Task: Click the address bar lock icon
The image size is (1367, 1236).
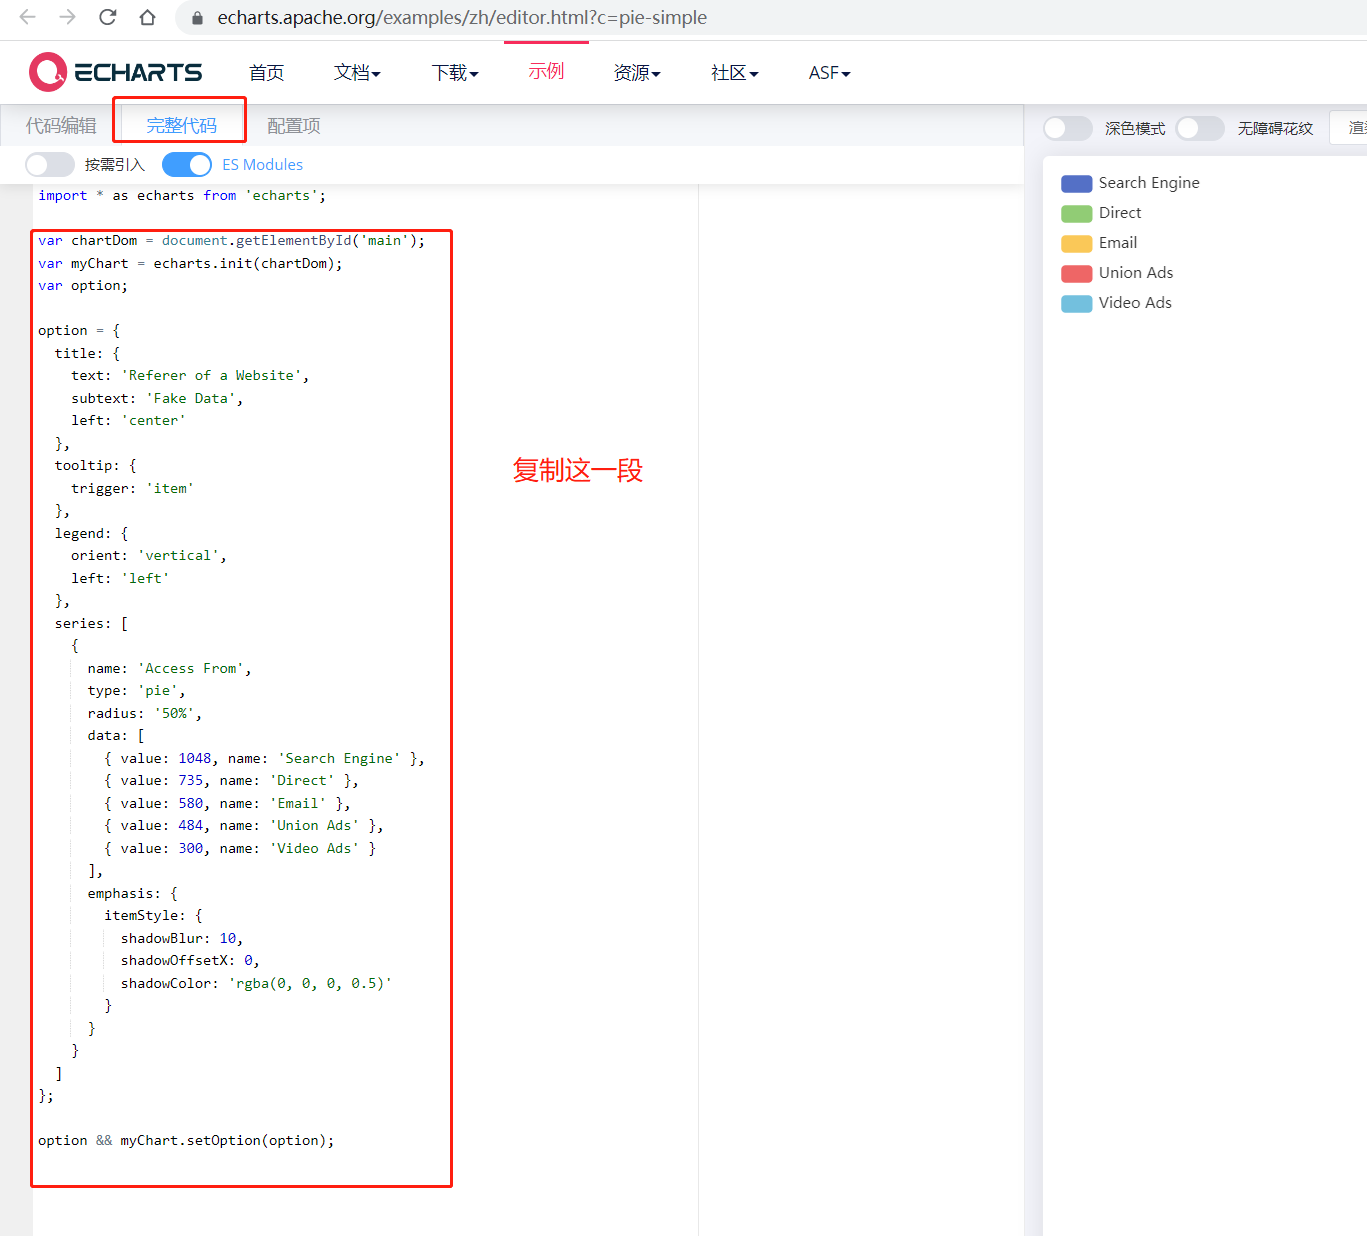Action: (x=197, y=18)
